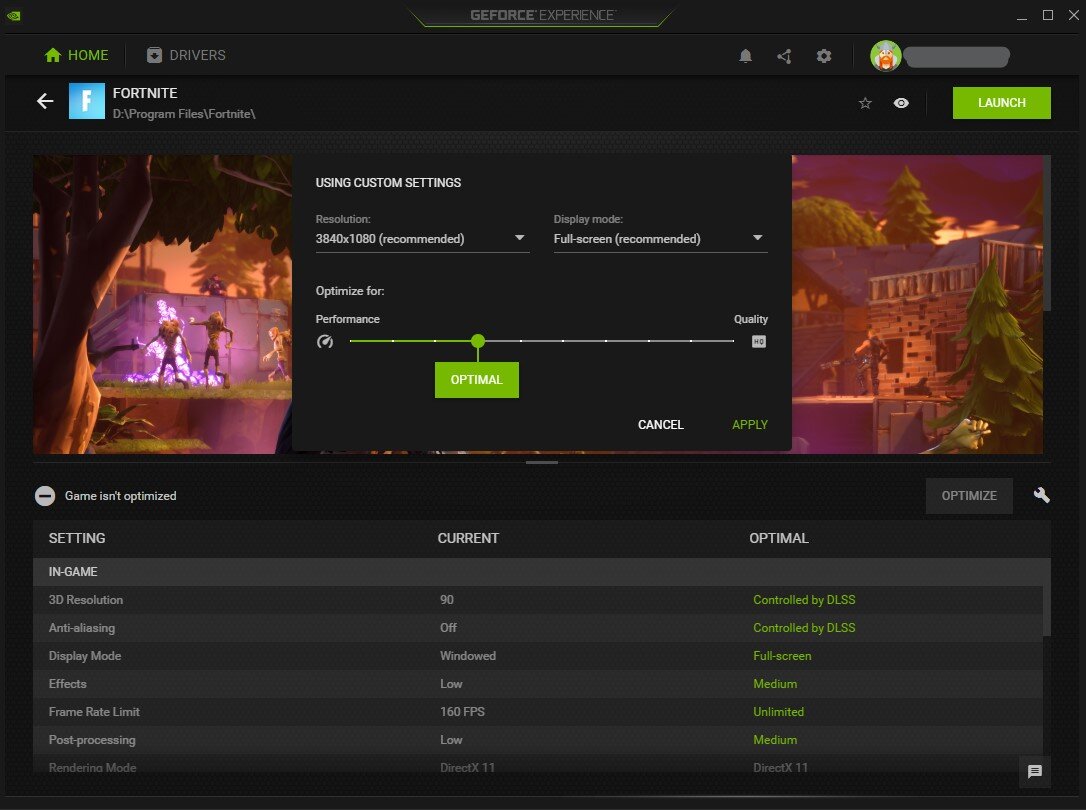This screenshot has width=1086, height=810.
Task: Open the feedback chat icon
Action: coord(1035,771)
